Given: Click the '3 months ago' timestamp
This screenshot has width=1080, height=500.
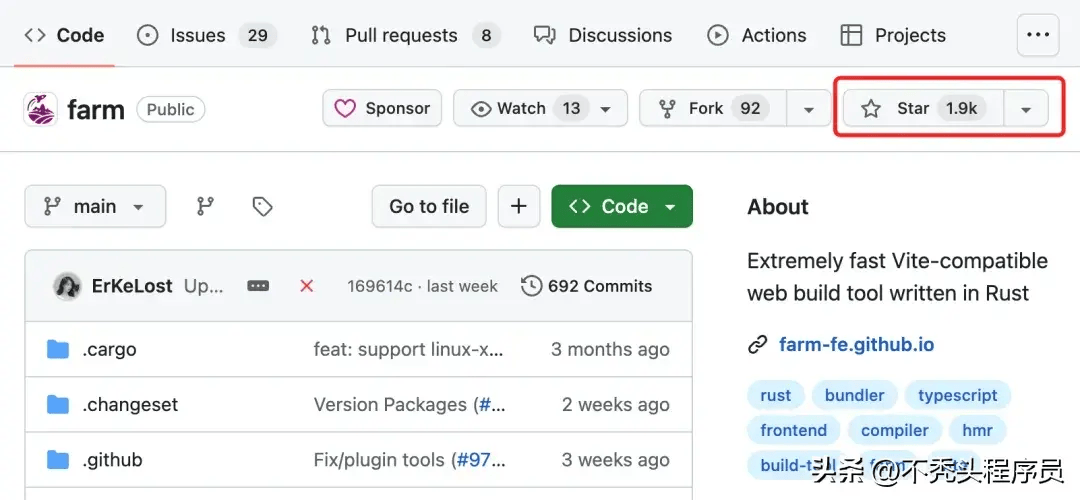Looking at the screenshot, I should pyautogui.click(x=610, y=349).
